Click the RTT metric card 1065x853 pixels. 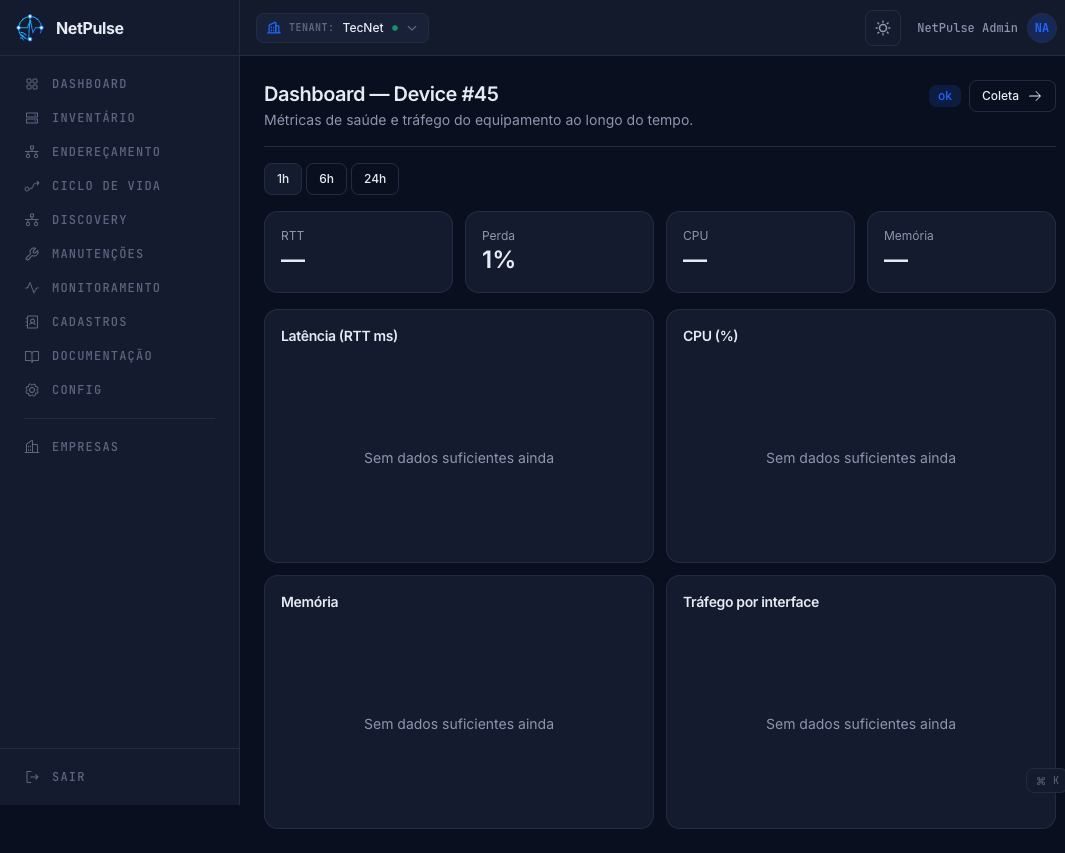pyautogui.click(x=359, y=252)
